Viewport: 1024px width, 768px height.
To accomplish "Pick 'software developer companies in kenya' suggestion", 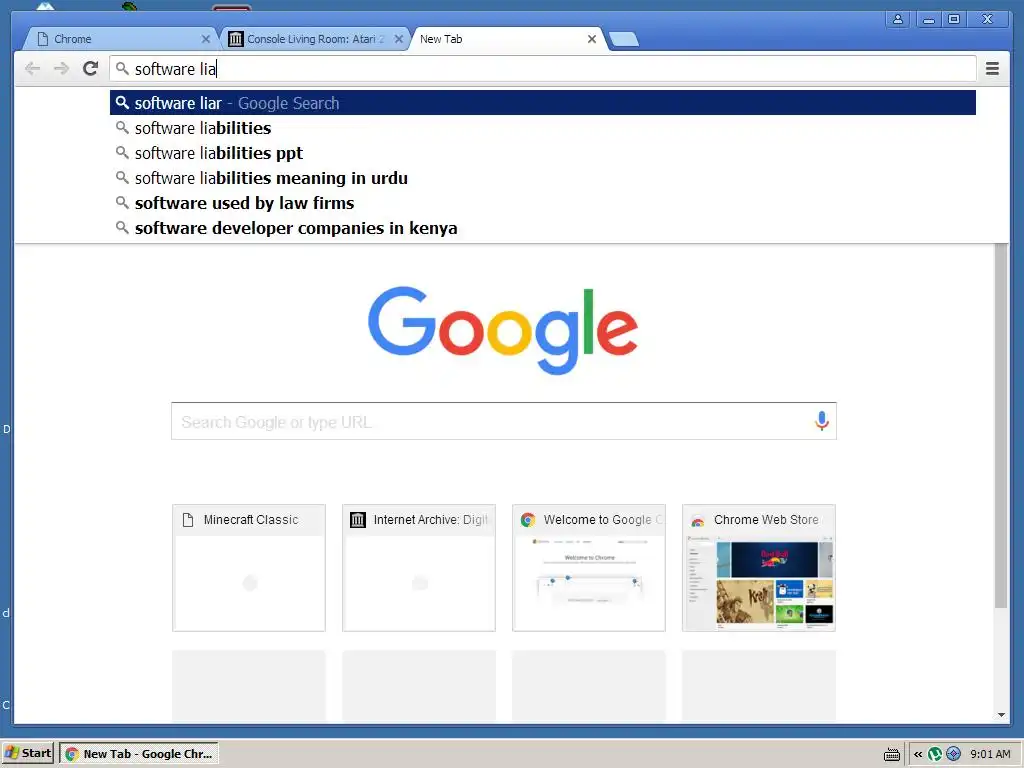I will (543, 228).
